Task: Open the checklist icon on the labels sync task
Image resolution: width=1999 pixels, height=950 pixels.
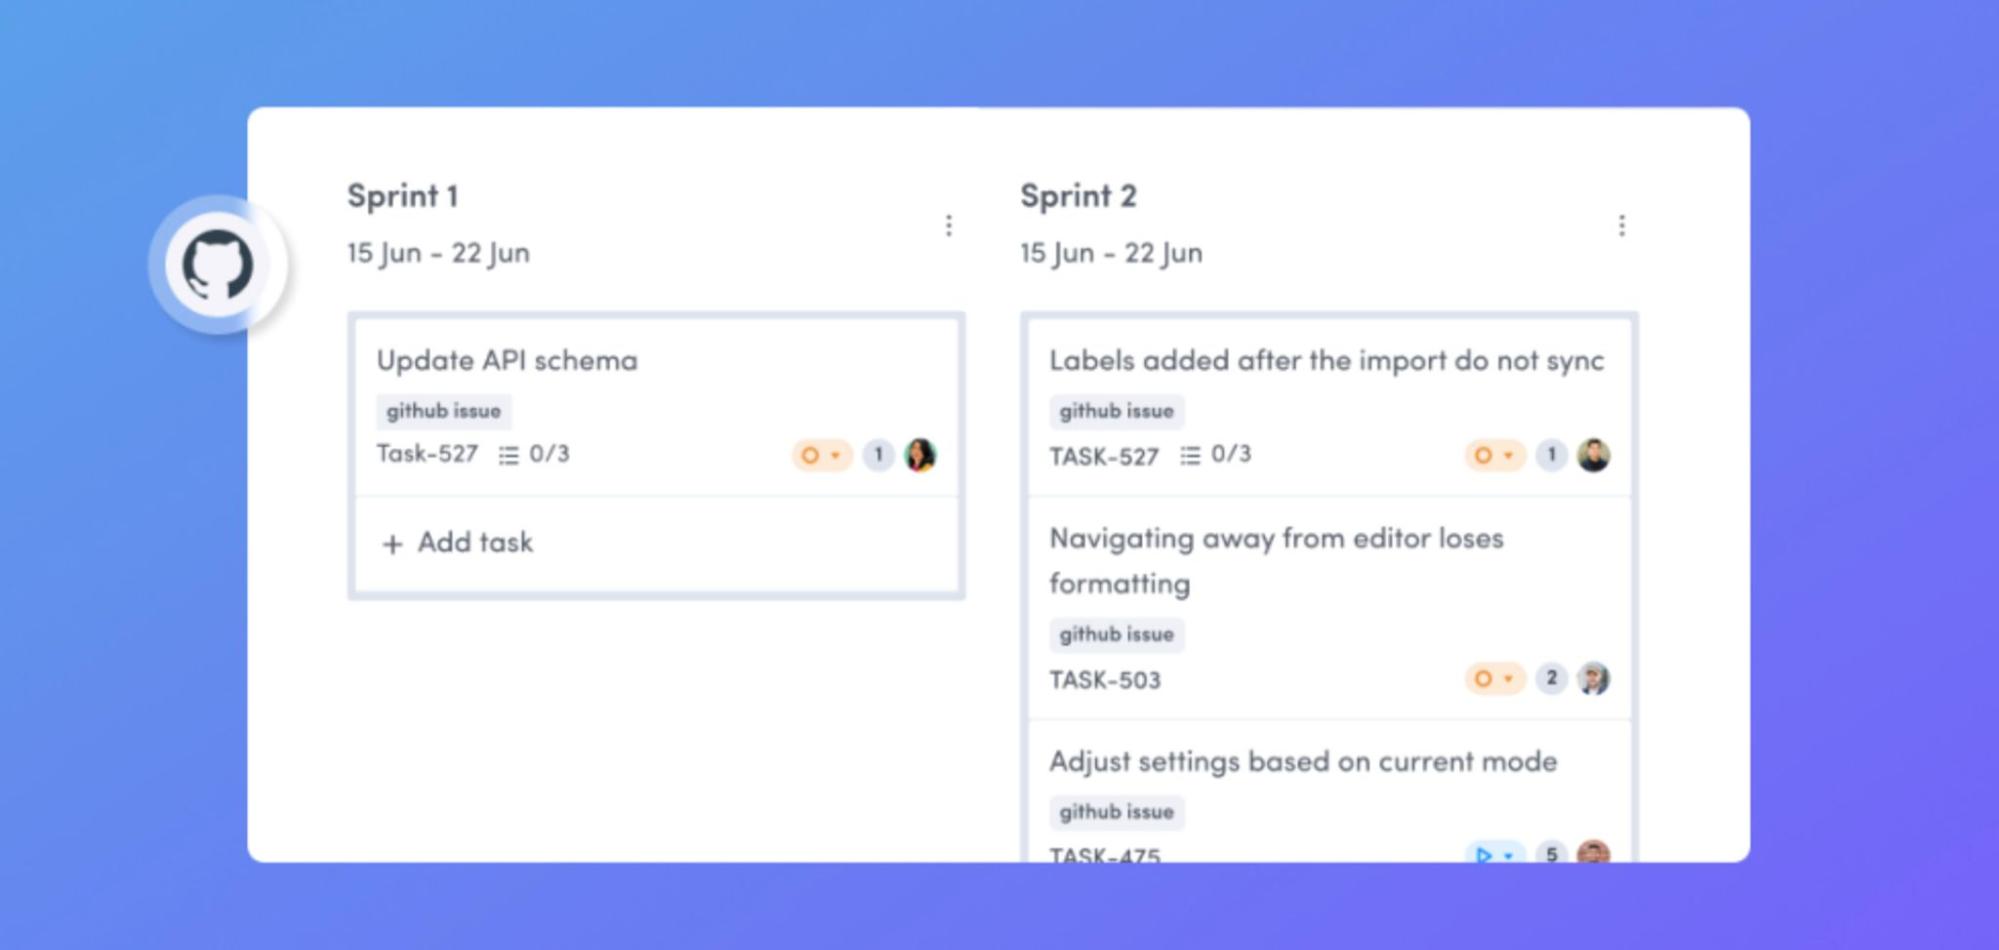Action: point(1190,455)
